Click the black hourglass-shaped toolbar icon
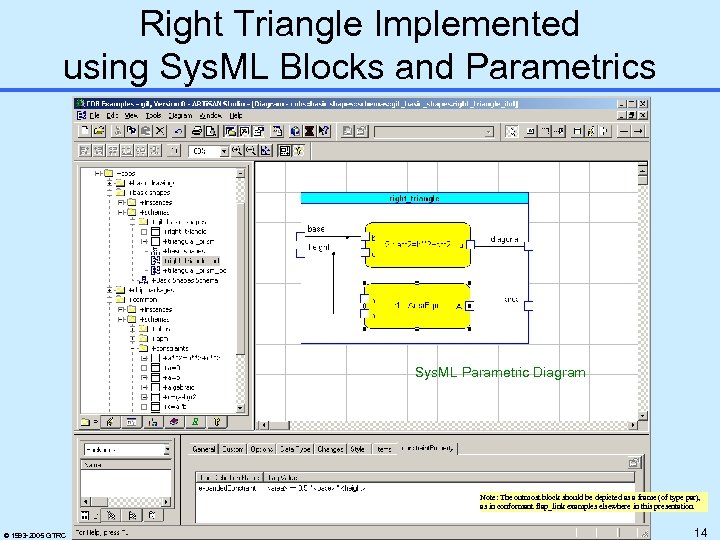720x540 pixels. pos(309,131)
